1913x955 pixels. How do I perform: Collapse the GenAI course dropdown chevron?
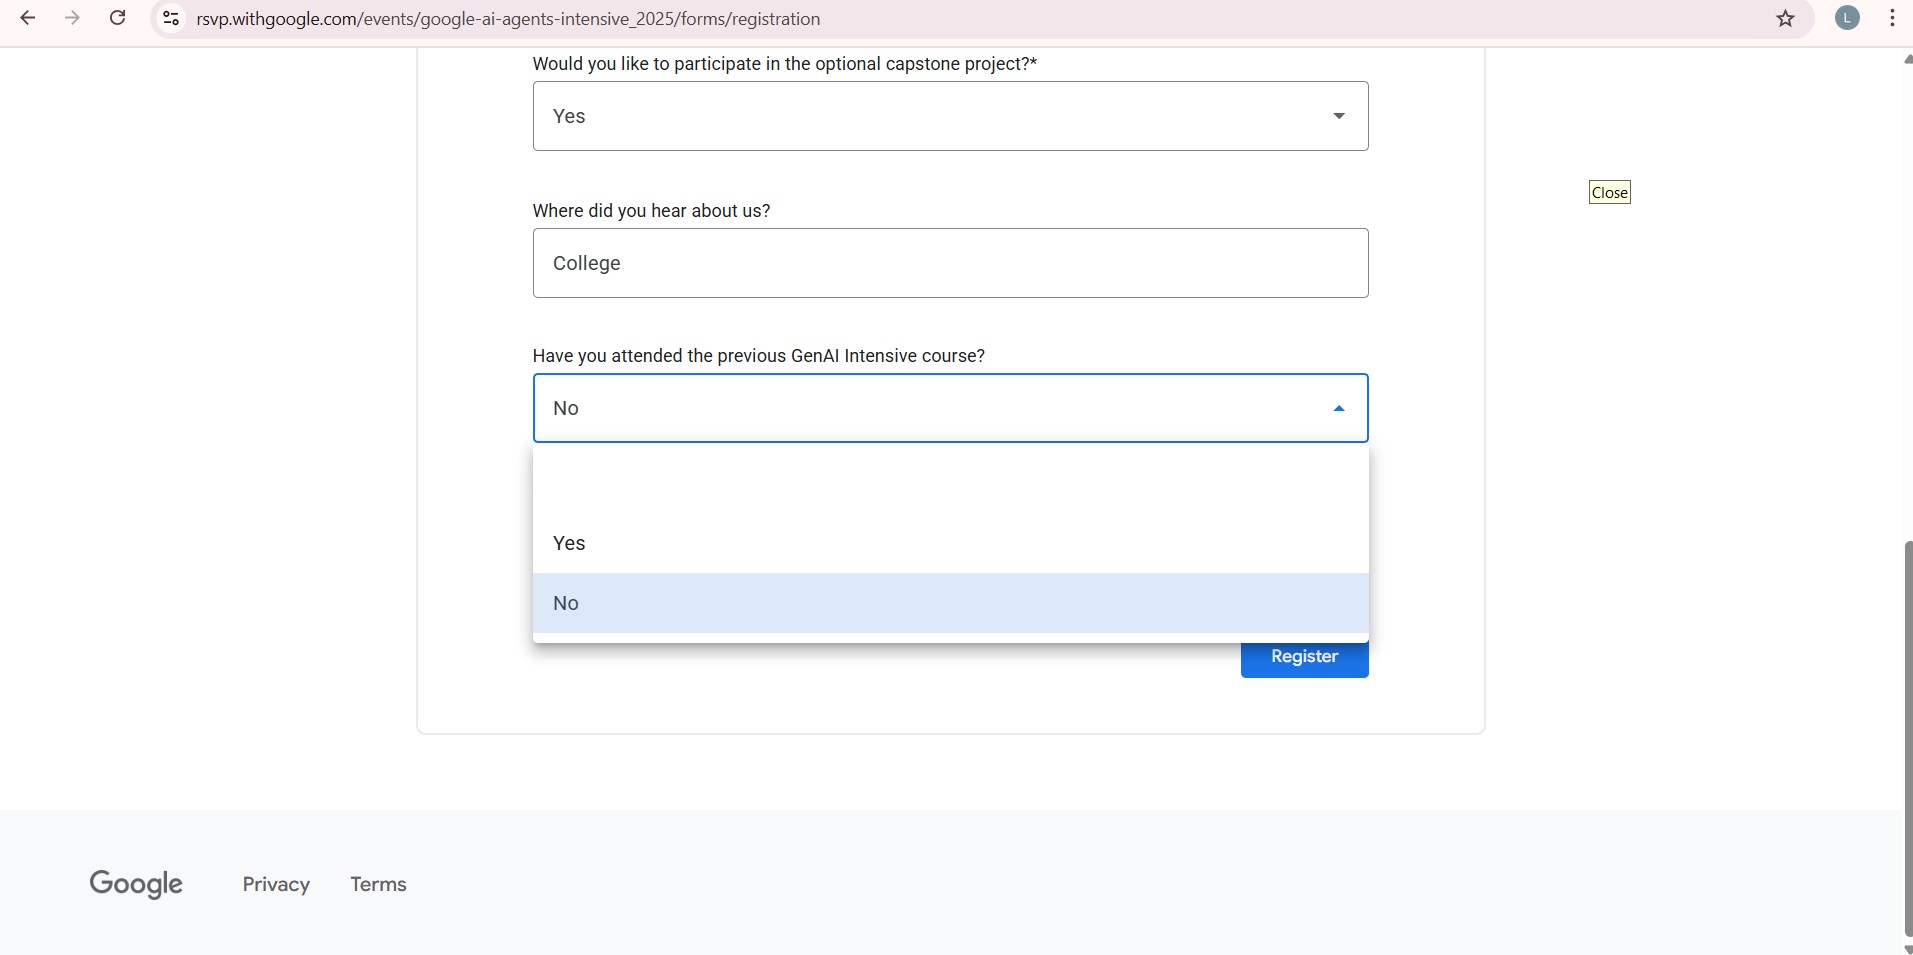tap(1338, 407)
